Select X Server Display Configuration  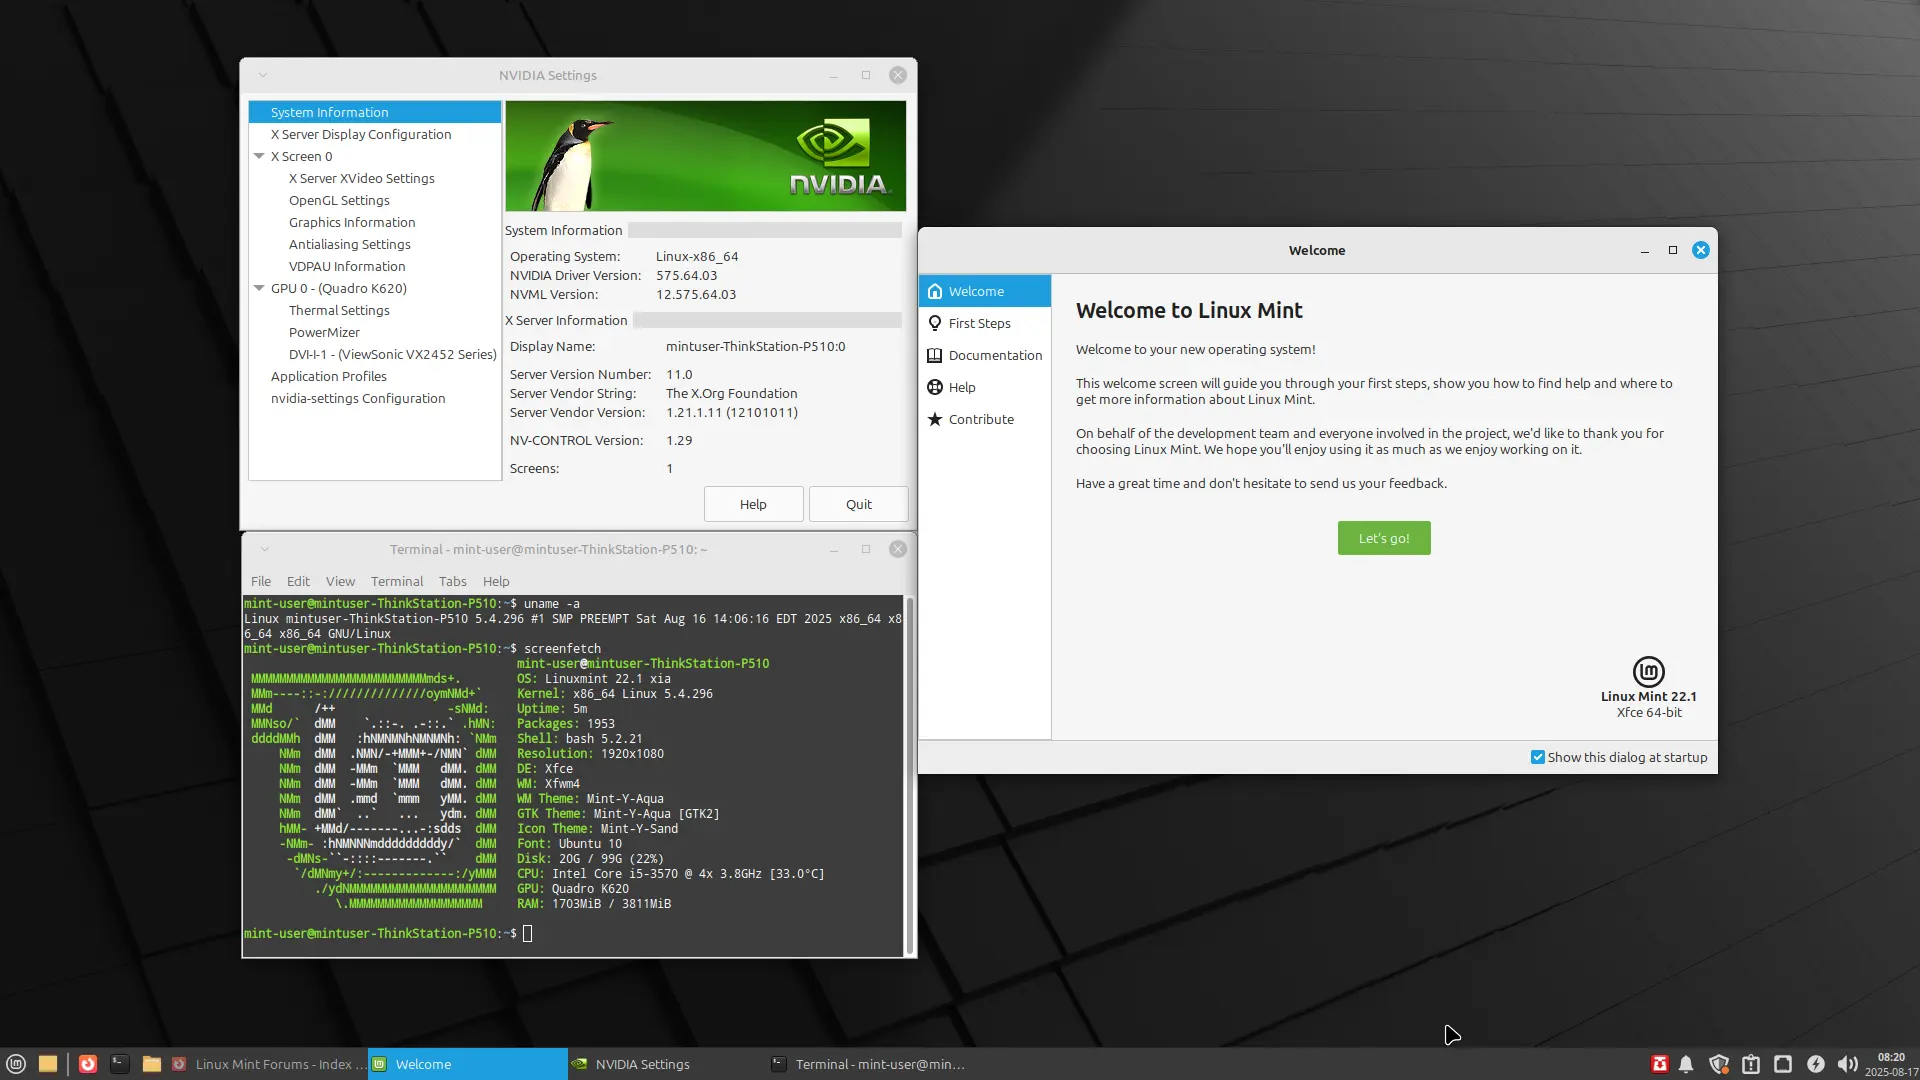click(x=375, y=134)
